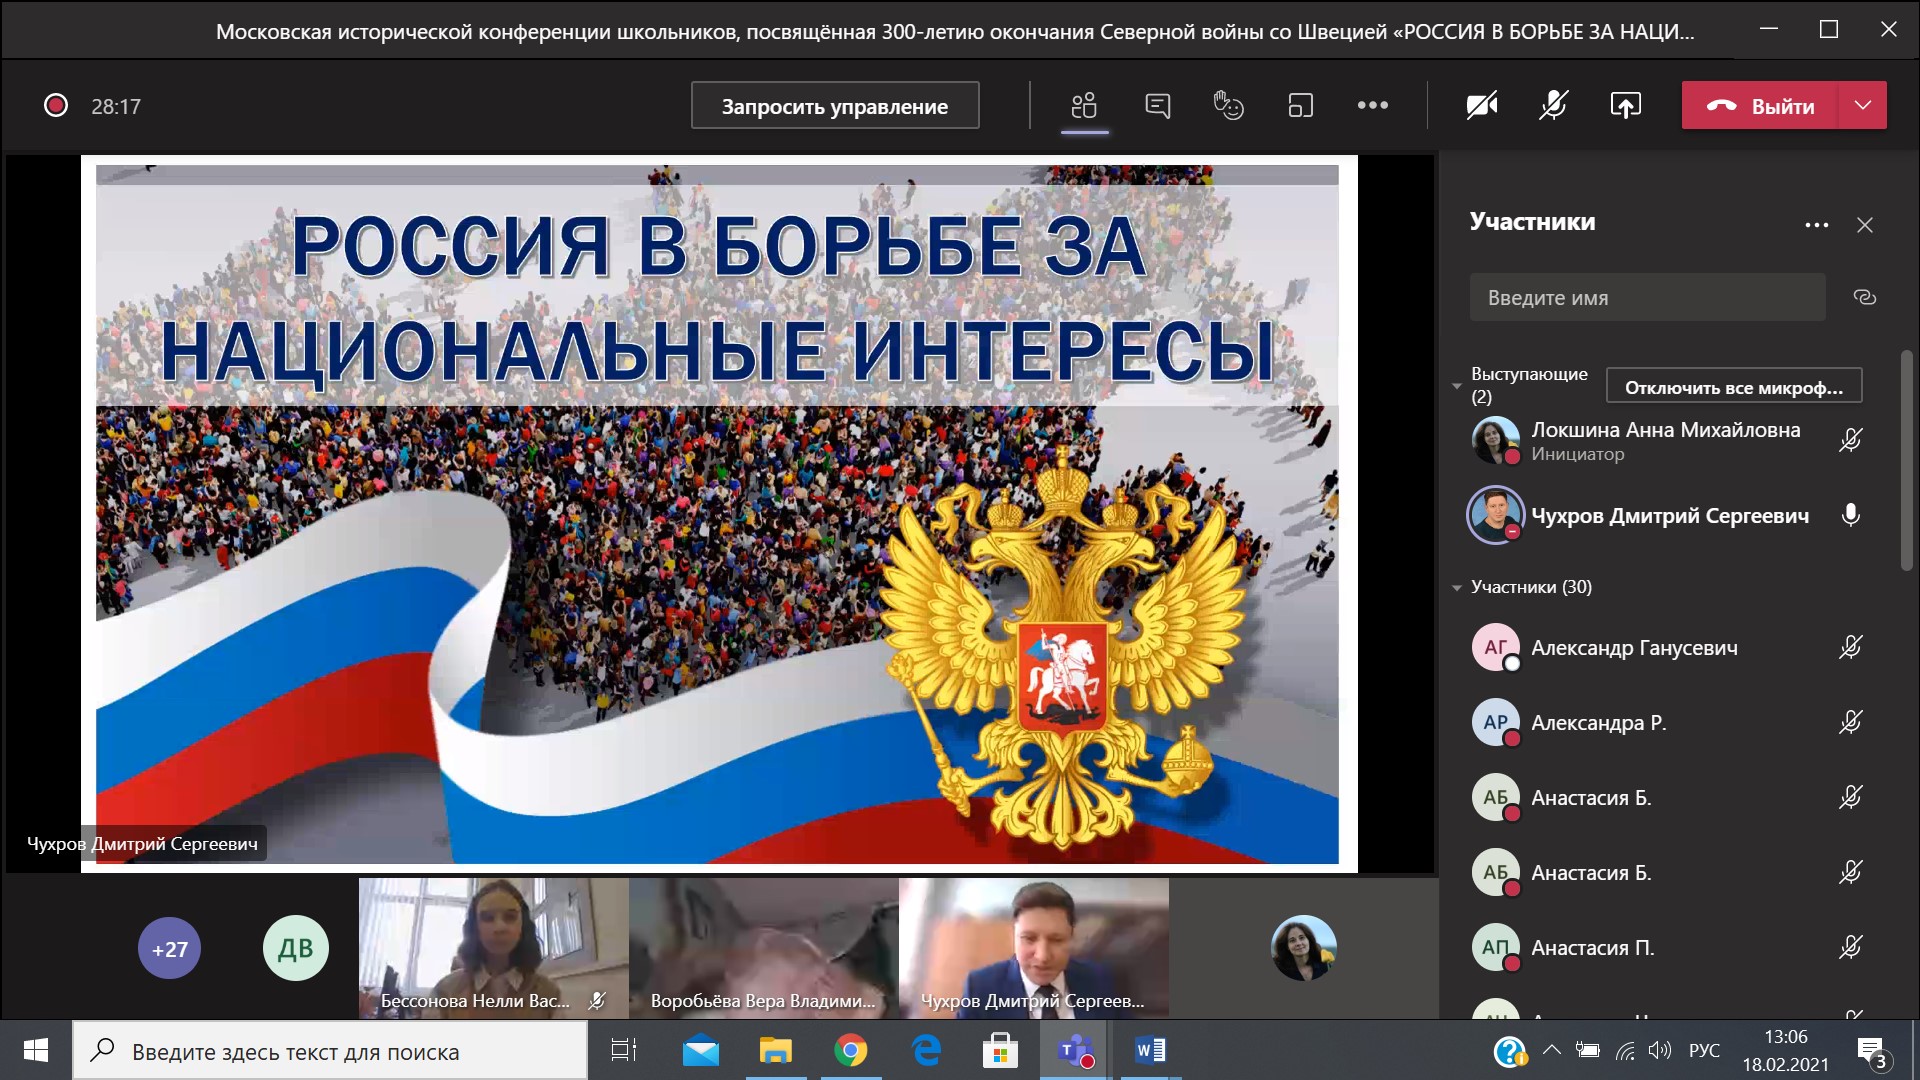The height and width of the screenshot is (1080, 1920).
Task: Select Александра Р. name in the list
Action: 1598,723
